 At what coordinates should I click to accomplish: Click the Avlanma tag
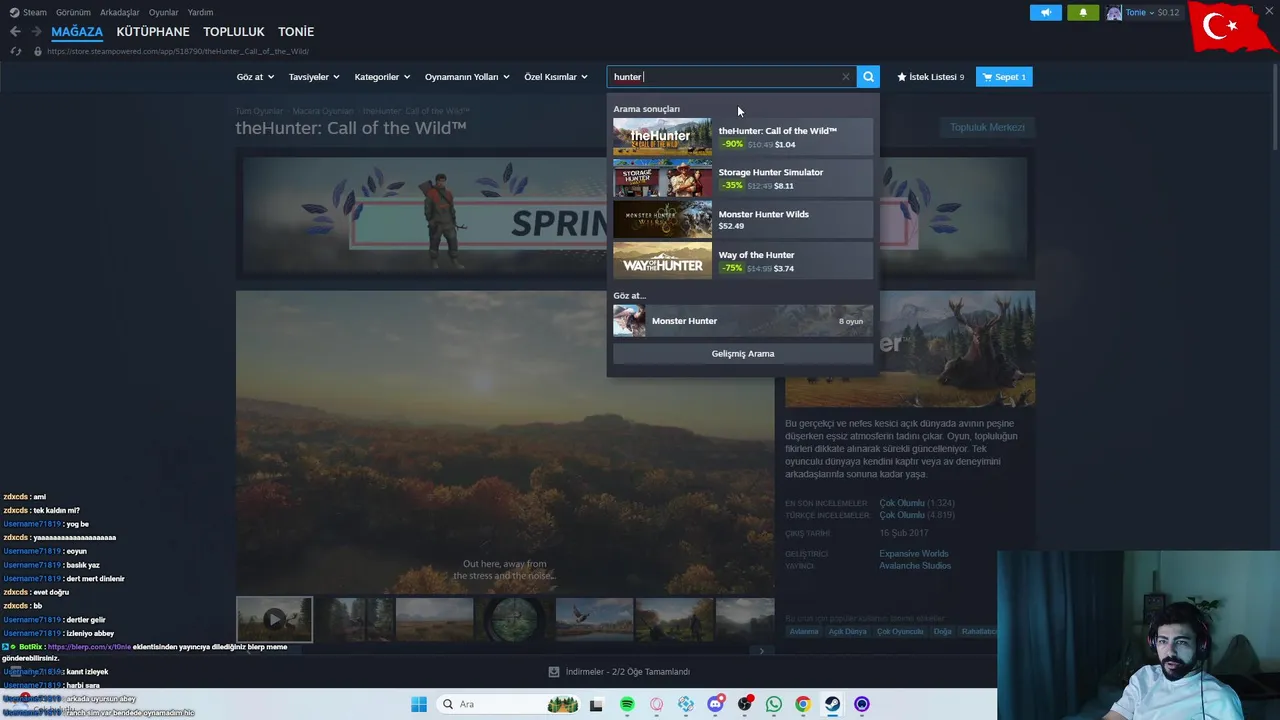tap(804, 632)
